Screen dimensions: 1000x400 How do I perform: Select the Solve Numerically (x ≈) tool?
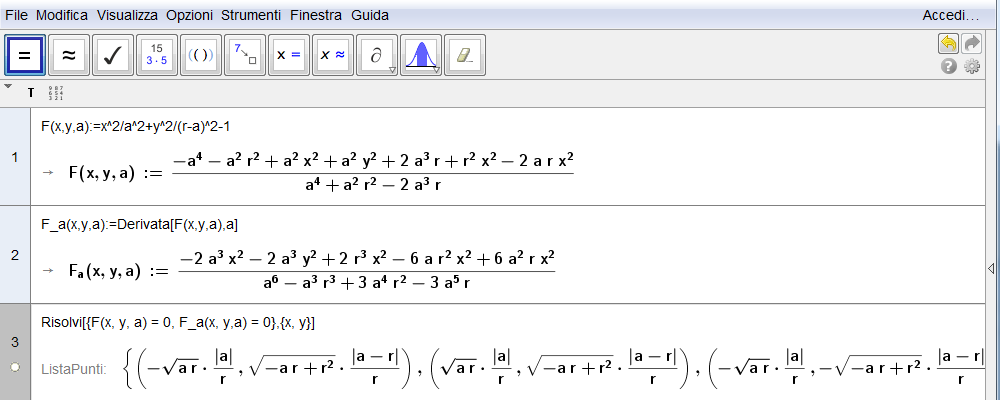[332, 55]
